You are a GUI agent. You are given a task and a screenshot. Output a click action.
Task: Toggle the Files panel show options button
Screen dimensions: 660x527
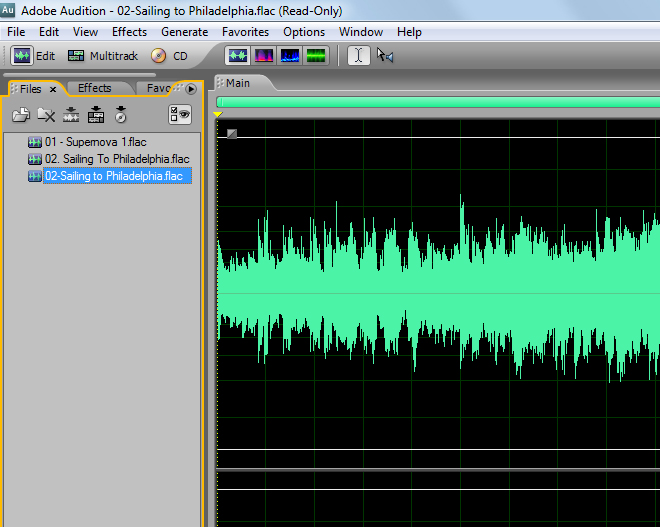(x=180, y=114)
